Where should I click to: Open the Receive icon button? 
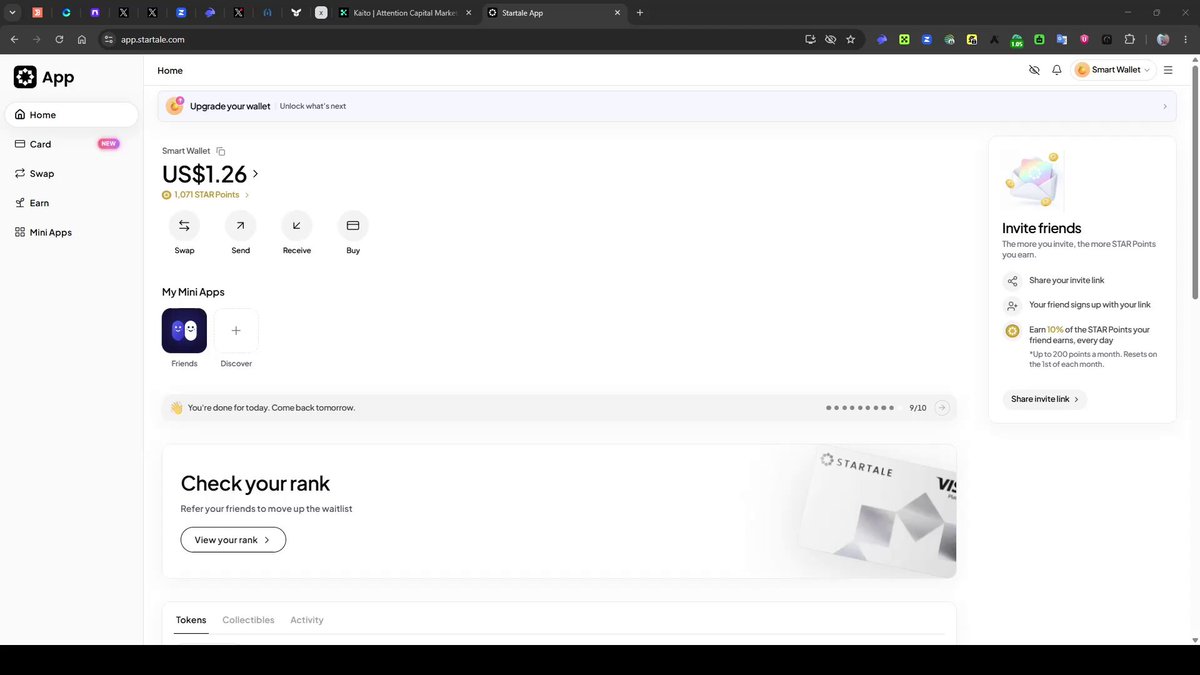tap(297, 225)
